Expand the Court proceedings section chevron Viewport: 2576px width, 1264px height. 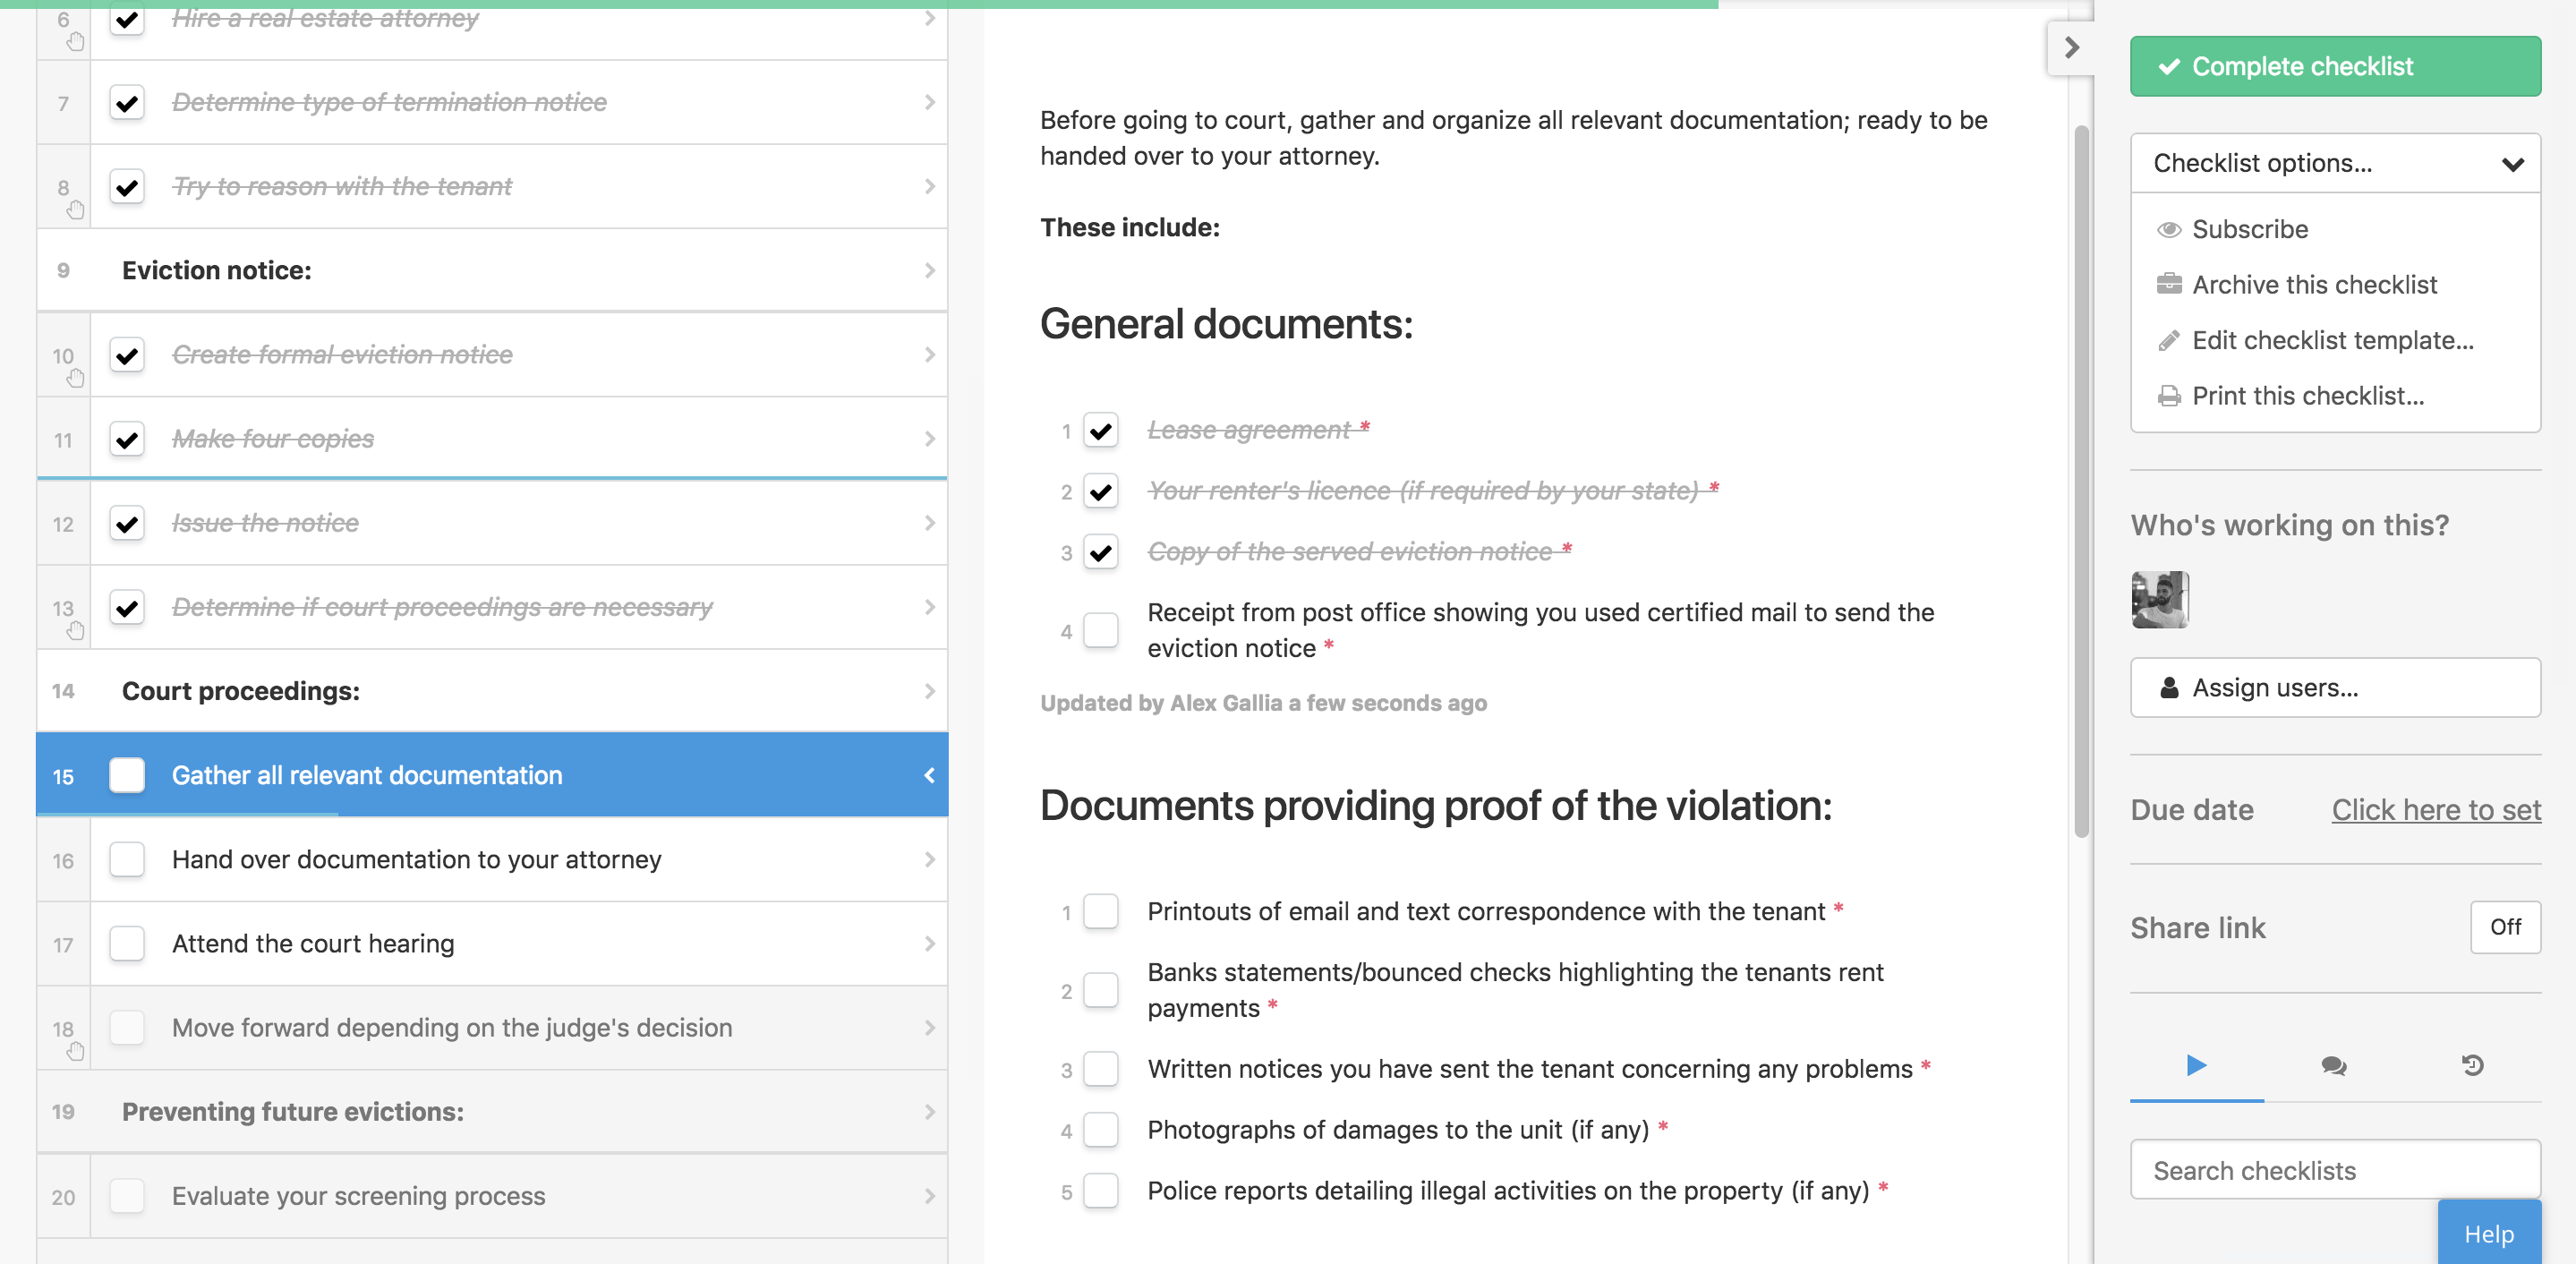929,692
